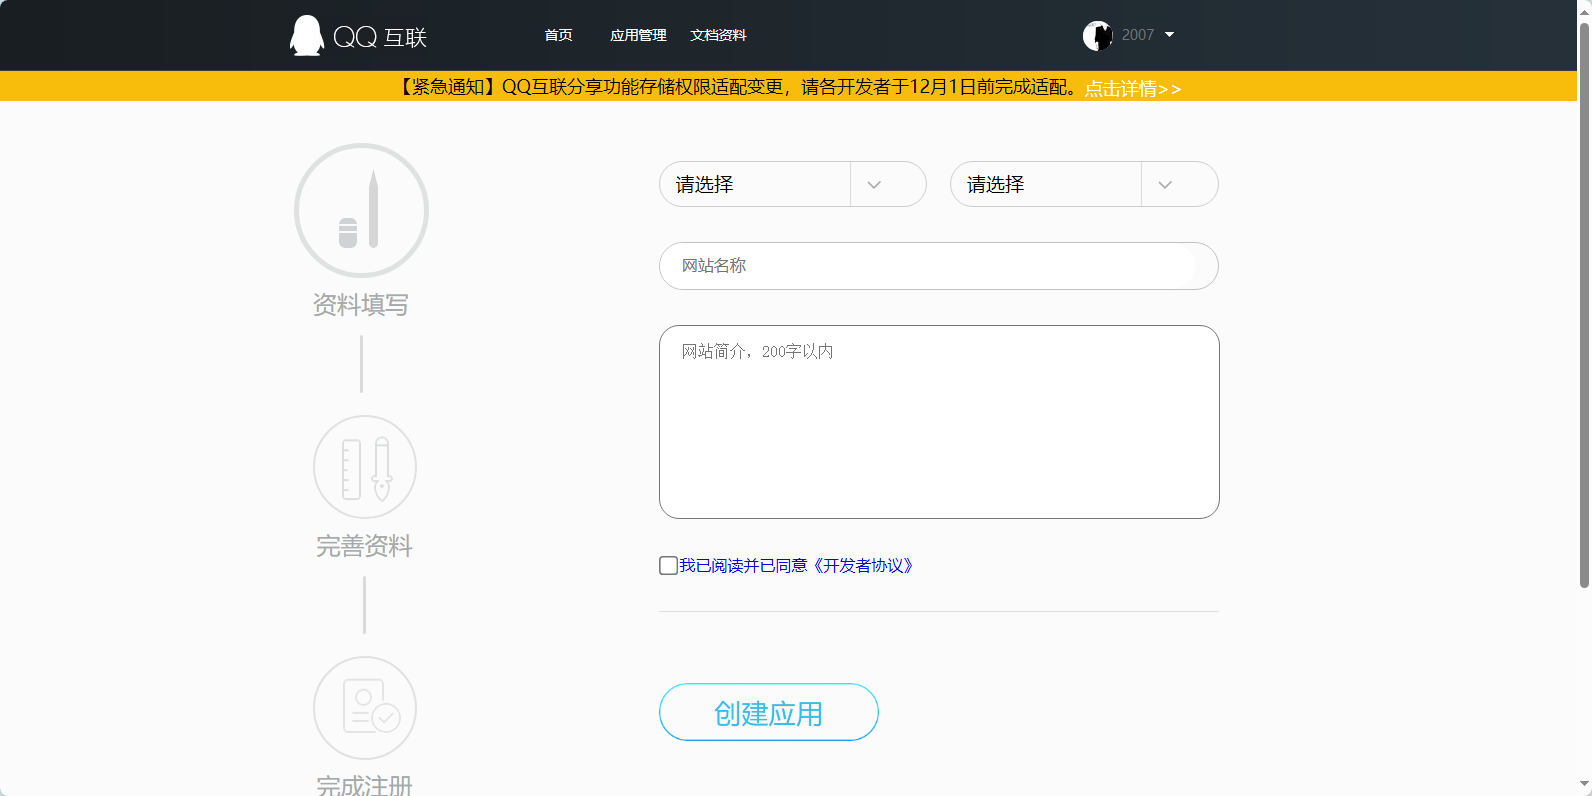Open 文档资料 in navigation bar
Viewport: 1592px width, 796px height.
coord(718,36)
